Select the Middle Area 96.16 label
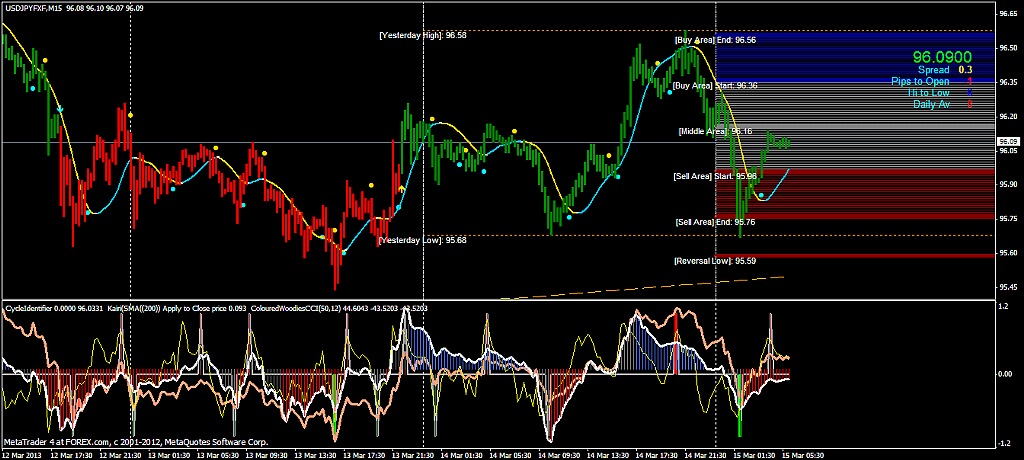The height and width of the screenshot is (460, 1024). [715, 131]
